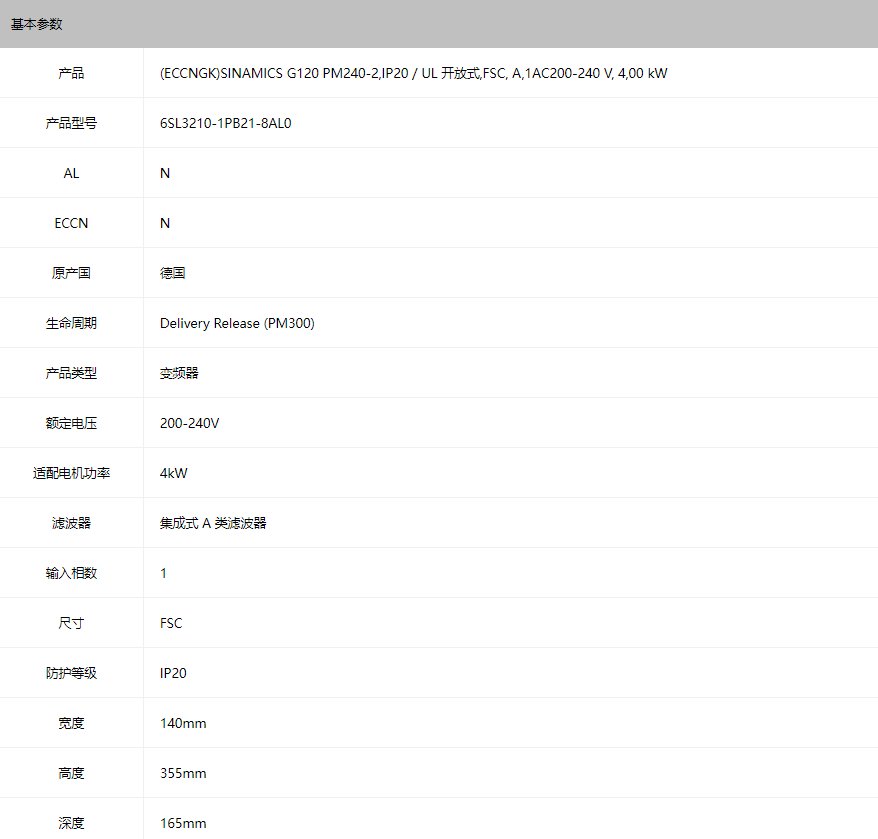Click the 产品类型 label

pos(71,373)
